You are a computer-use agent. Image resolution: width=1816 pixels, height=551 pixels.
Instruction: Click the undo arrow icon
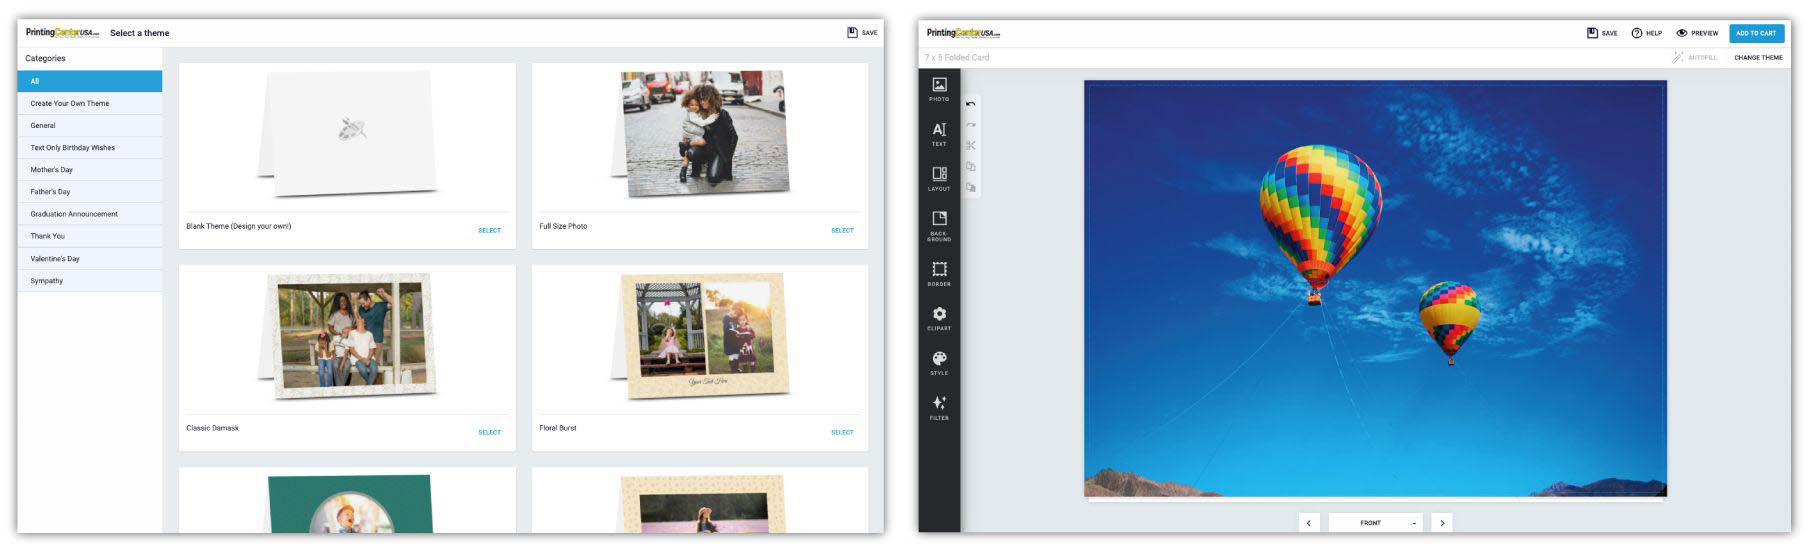pyautogui.click(x=970, y=104)
